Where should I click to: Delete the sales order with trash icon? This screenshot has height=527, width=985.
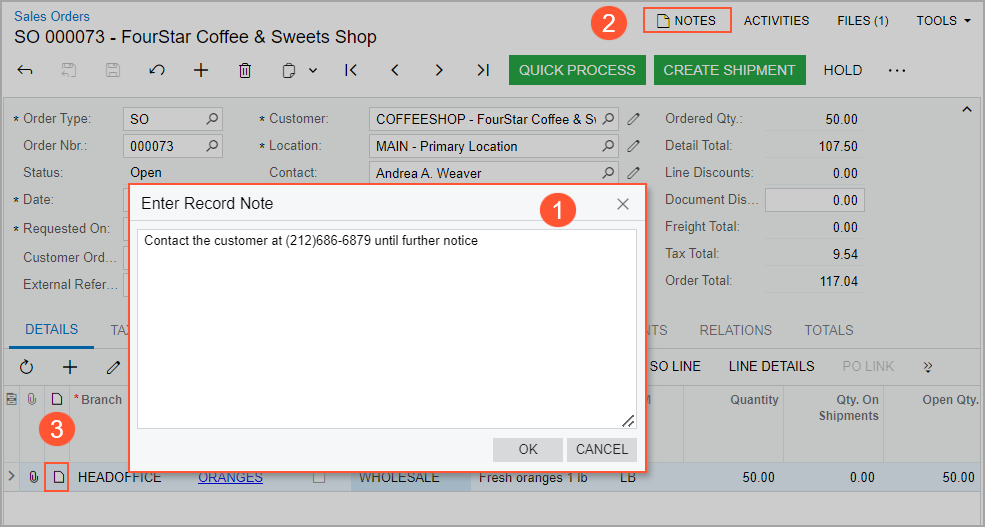click(245, 70)
